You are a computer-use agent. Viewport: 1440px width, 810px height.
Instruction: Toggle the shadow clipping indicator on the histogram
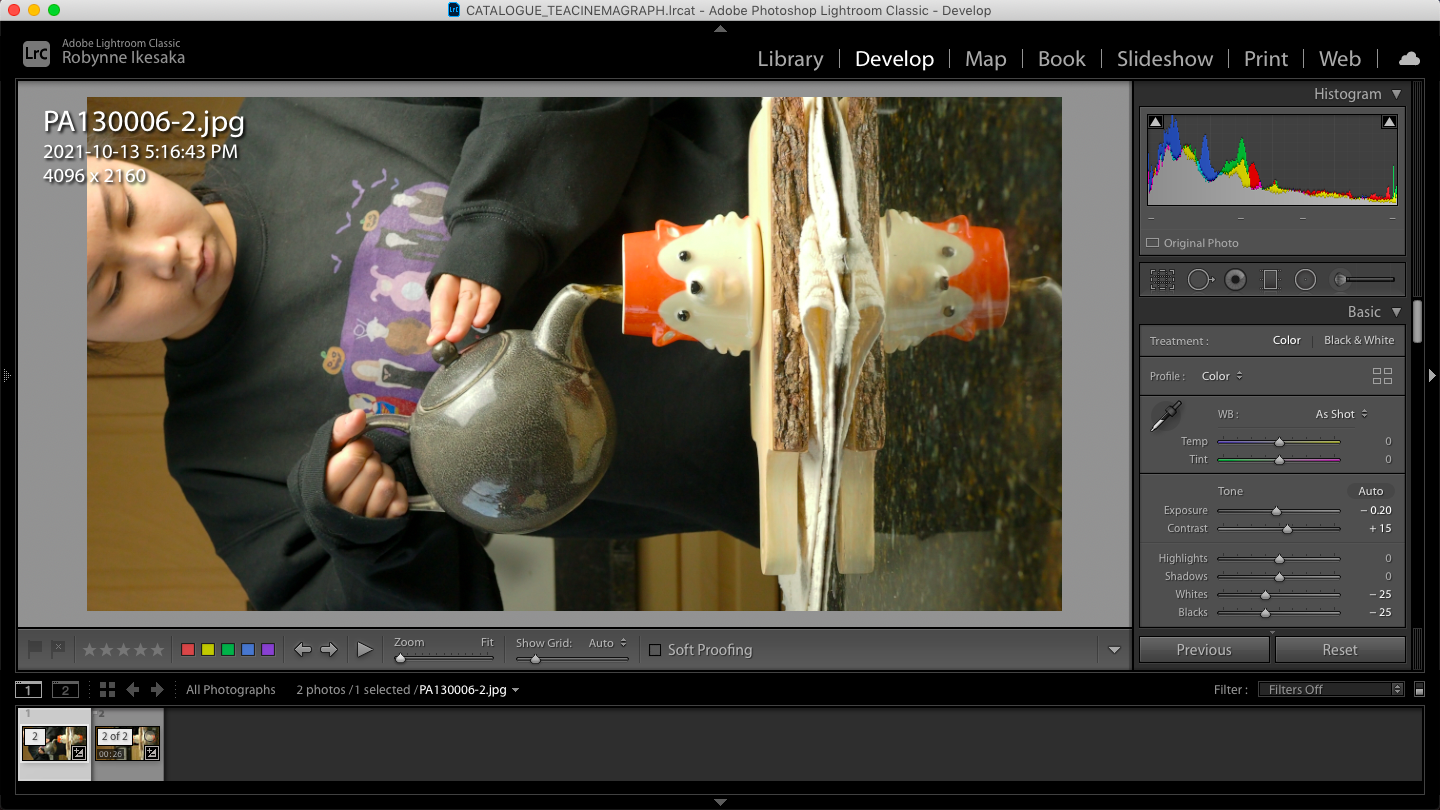tap(1155, 120)
